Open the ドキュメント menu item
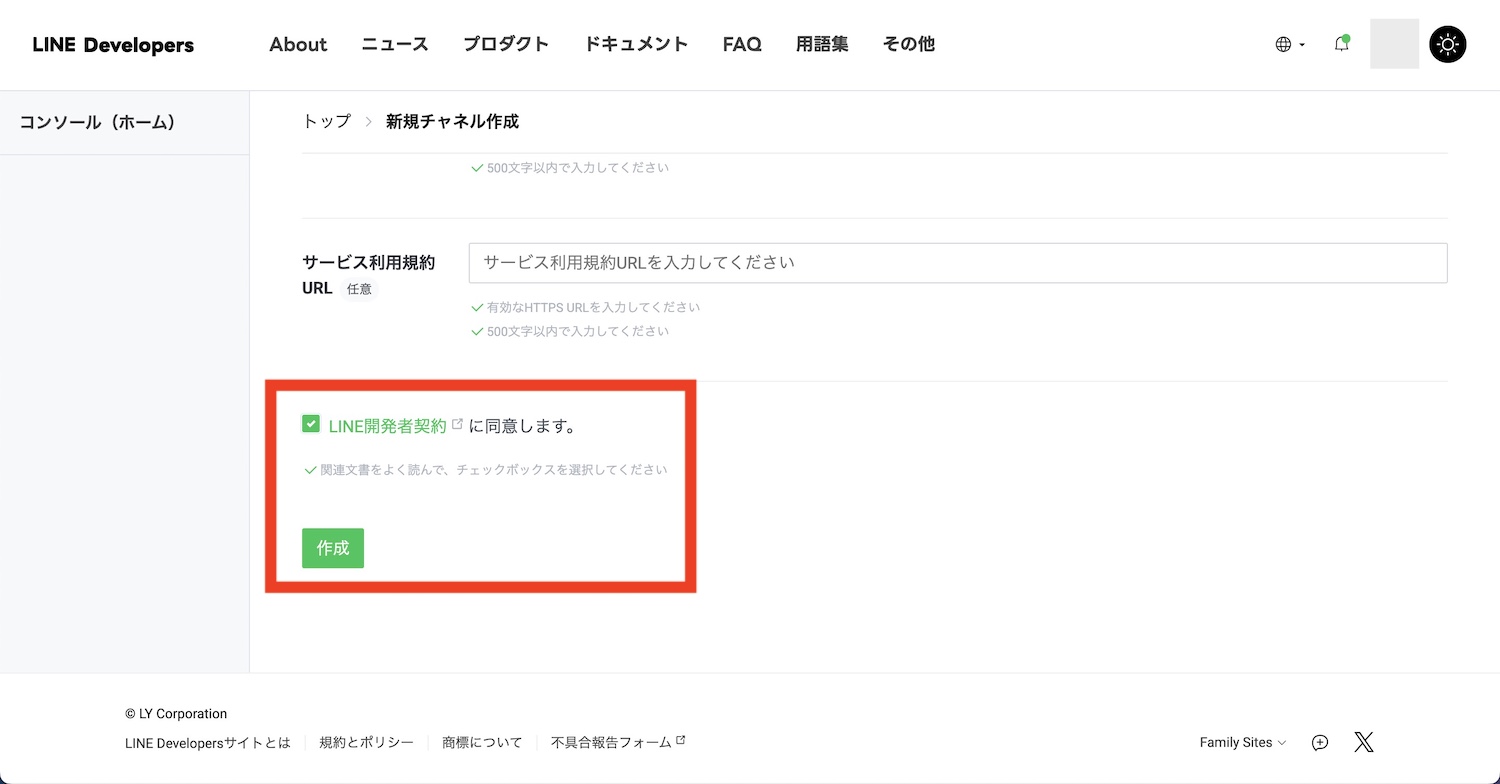Image resolution: width=1500 pixels, height=784 pixels. 636,44
